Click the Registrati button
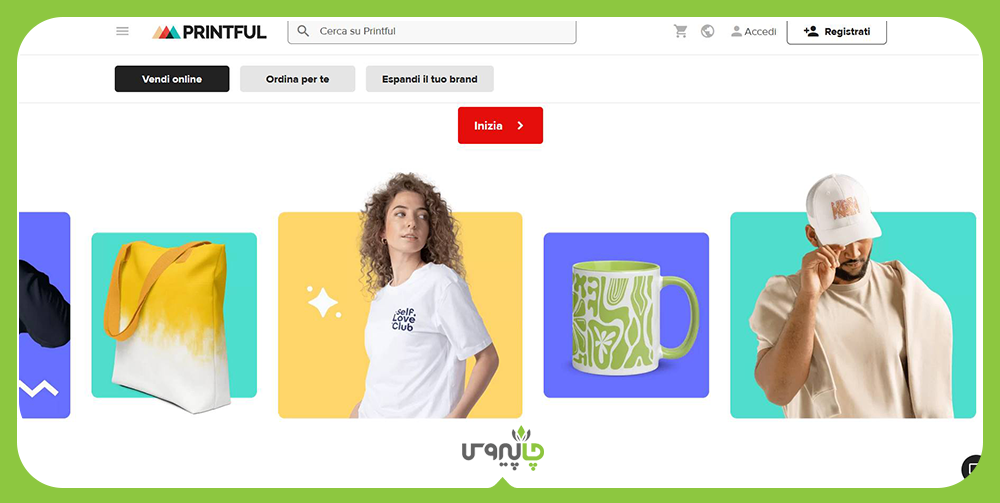 (836, 32)
